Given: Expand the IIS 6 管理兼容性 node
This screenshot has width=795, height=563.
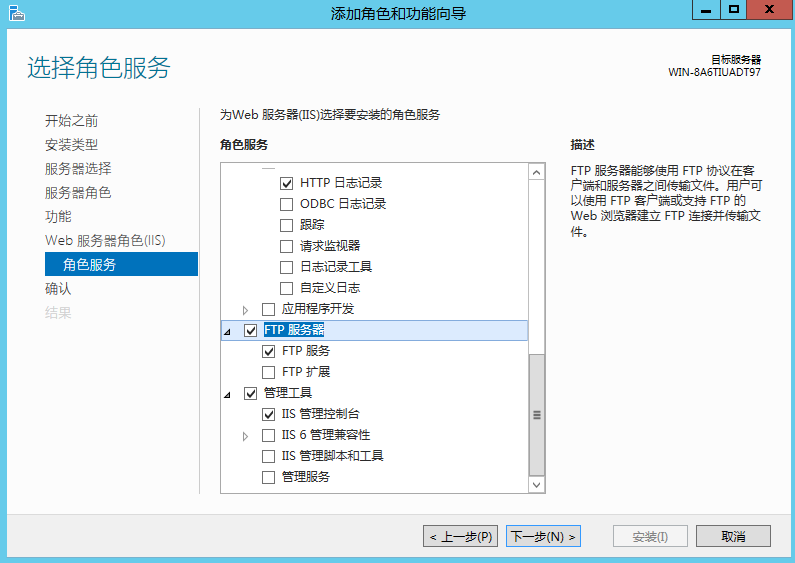Looking at the screenshot, I should [246, 436].
